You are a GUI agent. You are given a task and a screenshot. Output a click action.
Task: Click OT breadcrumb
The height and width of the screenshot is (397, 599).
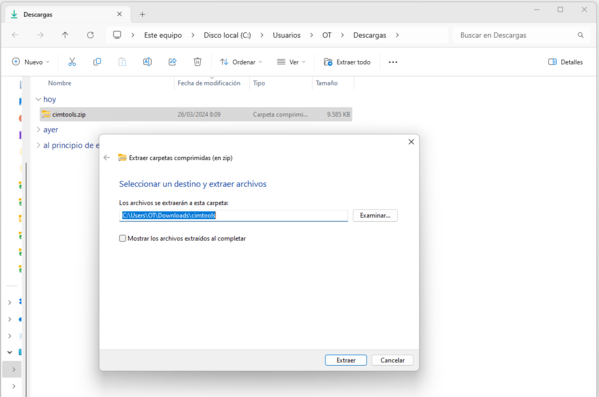(327, 35)
